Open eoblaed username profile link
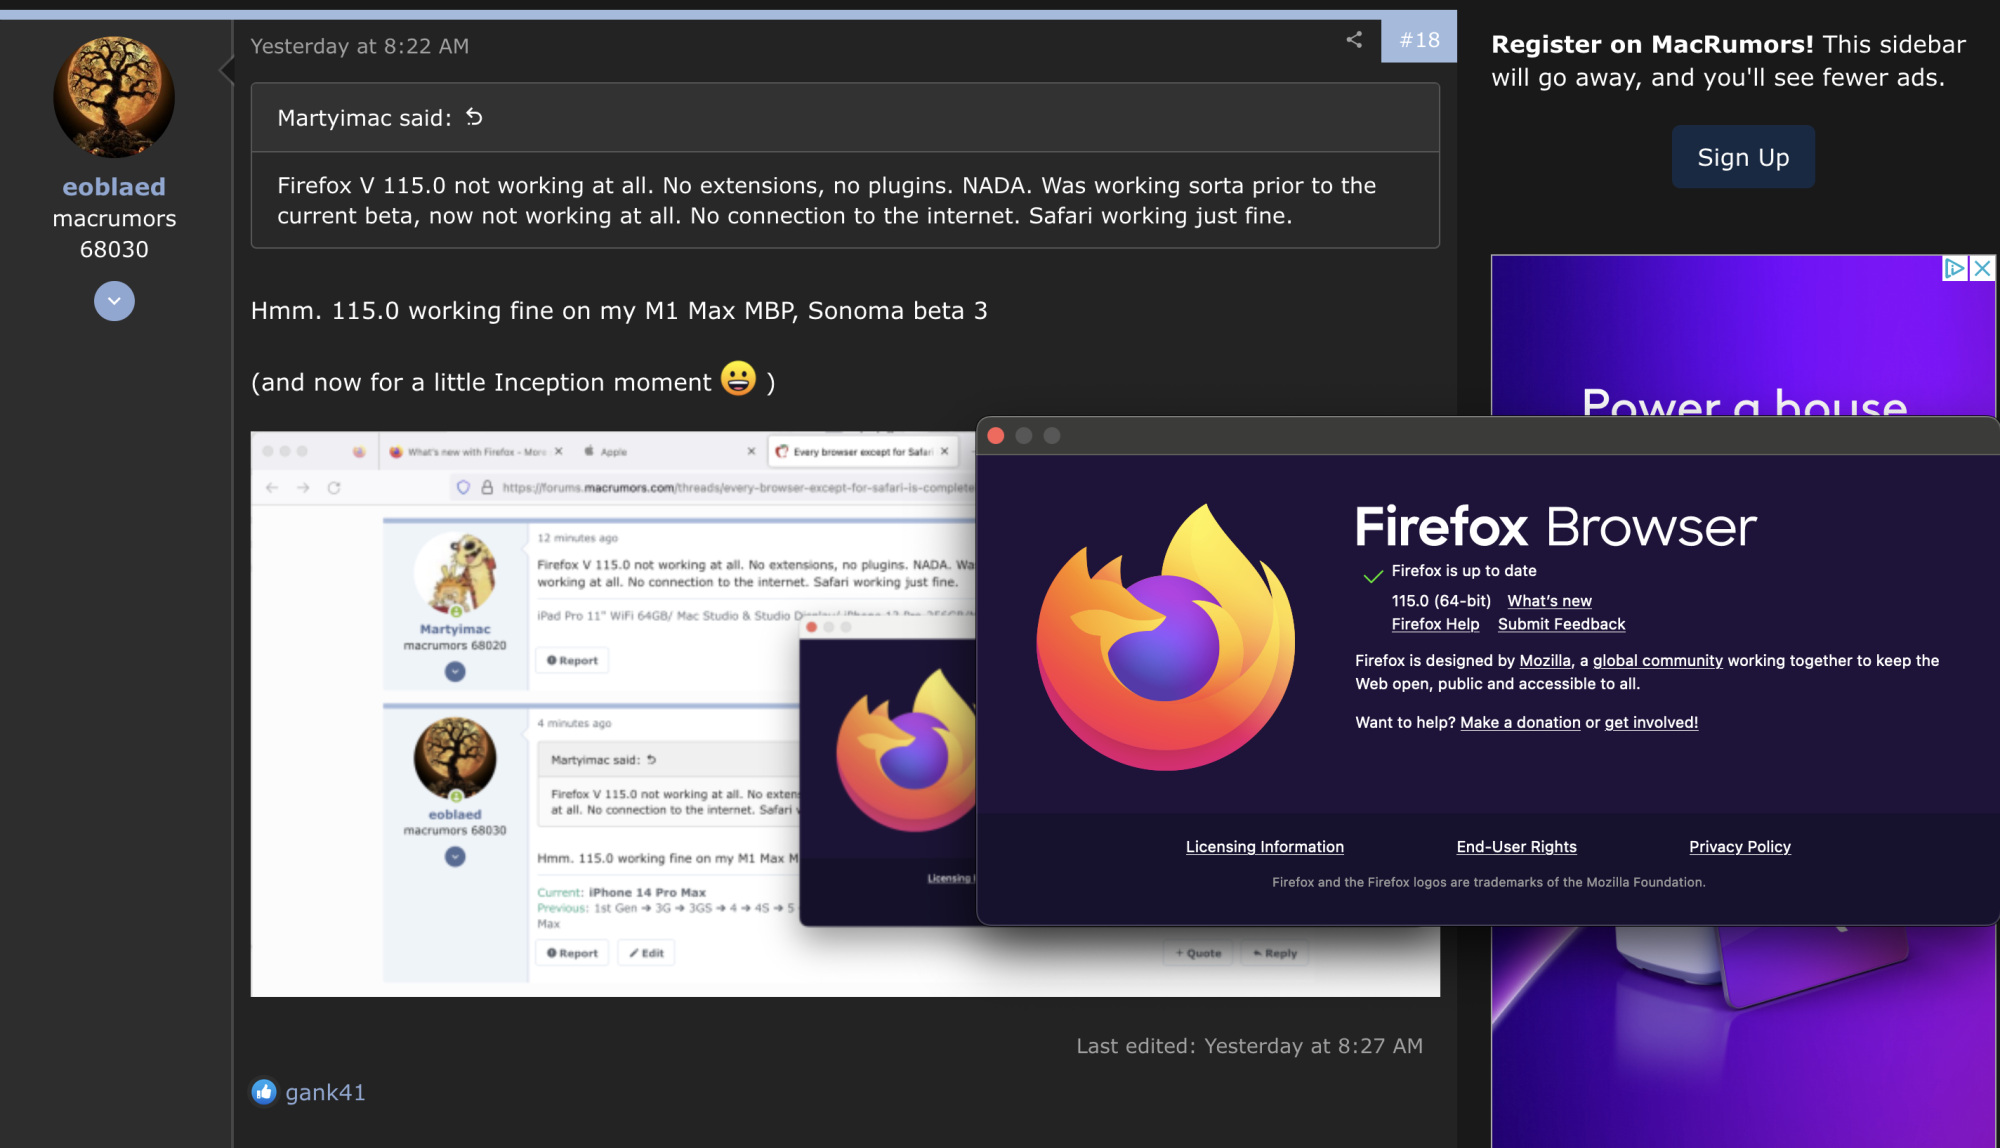The height and width of the screenshot is (1148, 2000). pyautogui.click(x=114, y=187)
